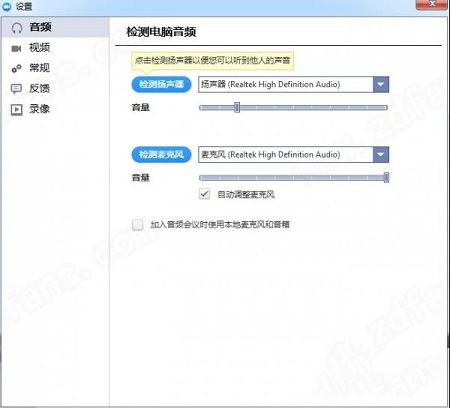Image resolution: width=450 pixels, height=408 pixels.
Task: Click the camera icon for 视频
Action: pos(16,49)
